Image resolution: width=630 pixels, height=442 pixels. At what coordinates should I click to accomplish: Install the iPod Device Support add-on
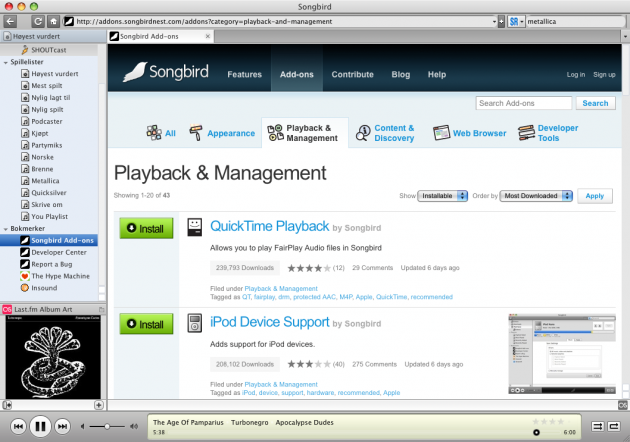tap(146, 324)
